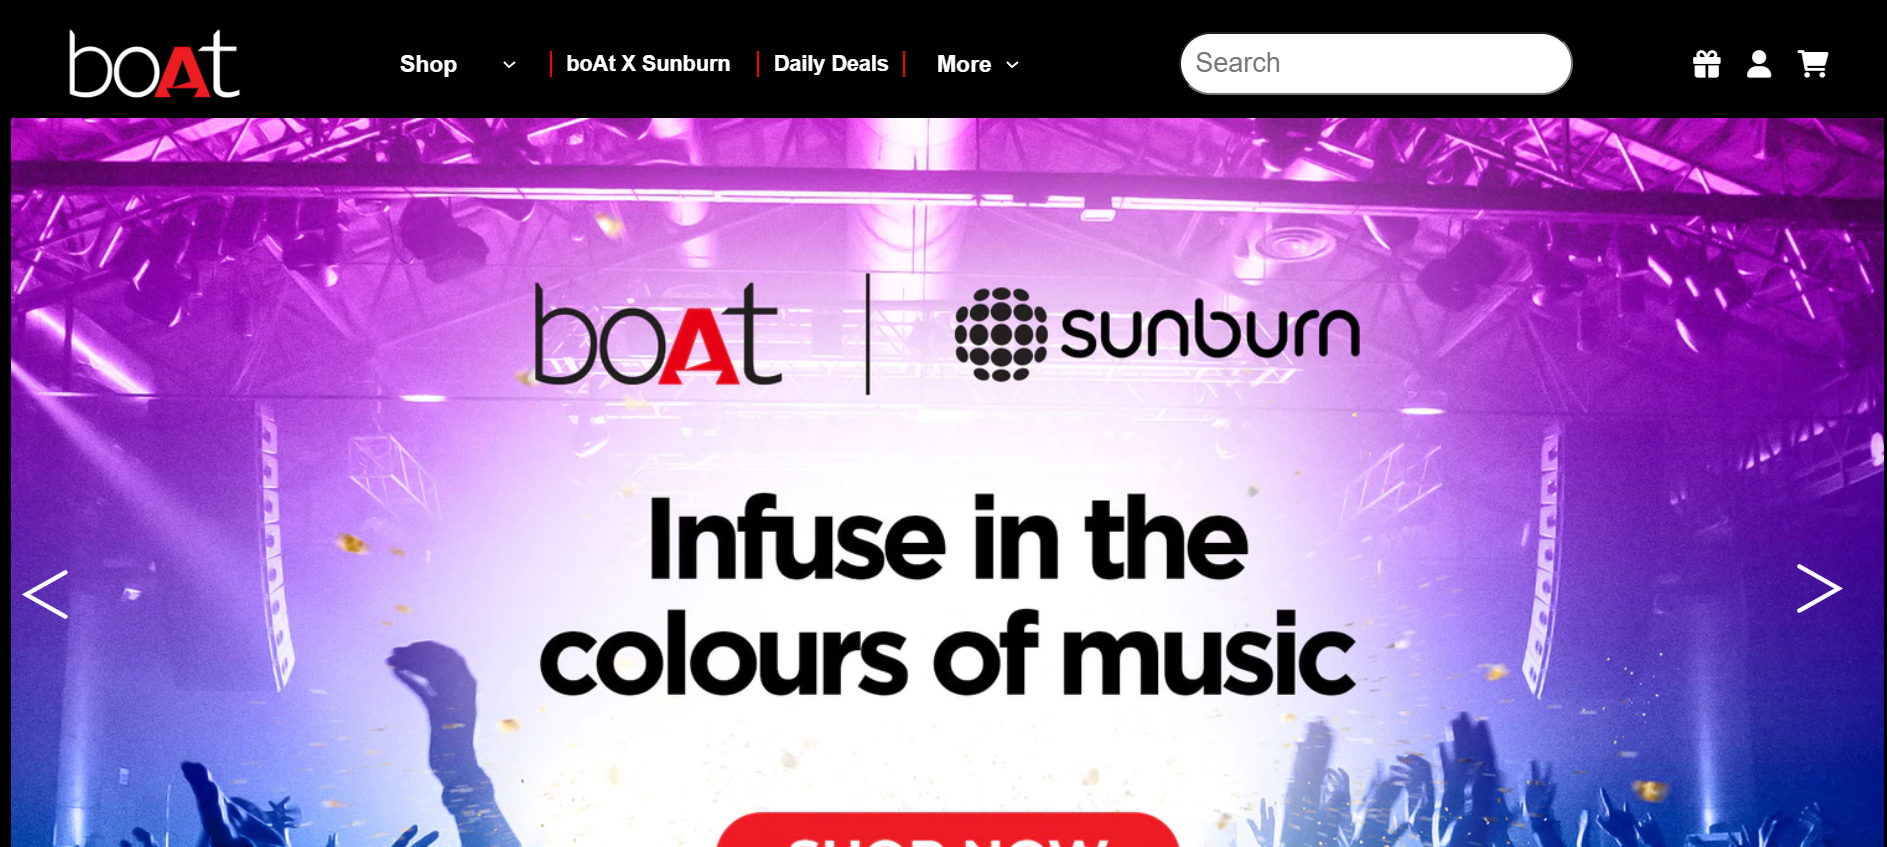Click the Sunburn logo in banner
1887x847 pixels.
click(1157, 334)
